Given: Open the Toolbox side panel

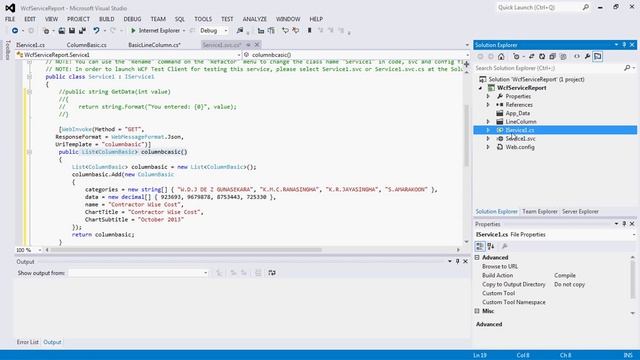Looking at the screenshot, I should pos(7,50).
